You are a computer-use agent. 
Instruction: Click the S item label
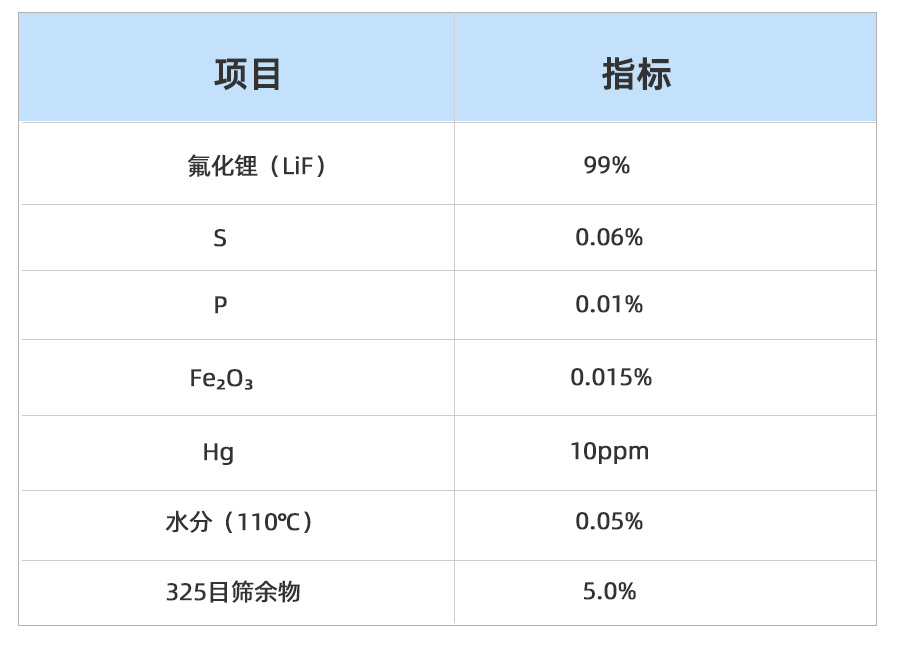(220, 239)
